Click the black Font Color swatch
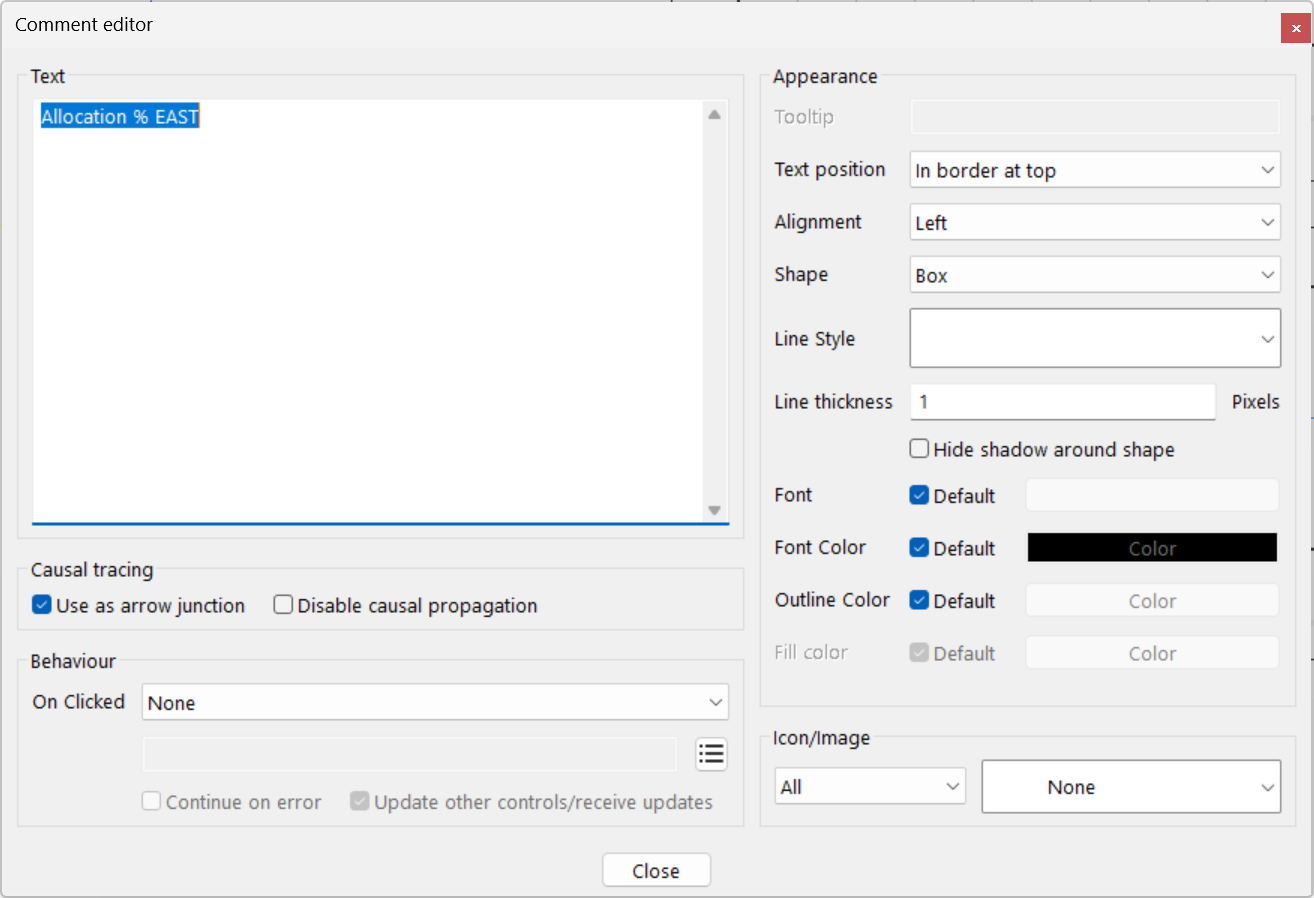Viewport: 1314px width, 898px height. click(1151, 547)
